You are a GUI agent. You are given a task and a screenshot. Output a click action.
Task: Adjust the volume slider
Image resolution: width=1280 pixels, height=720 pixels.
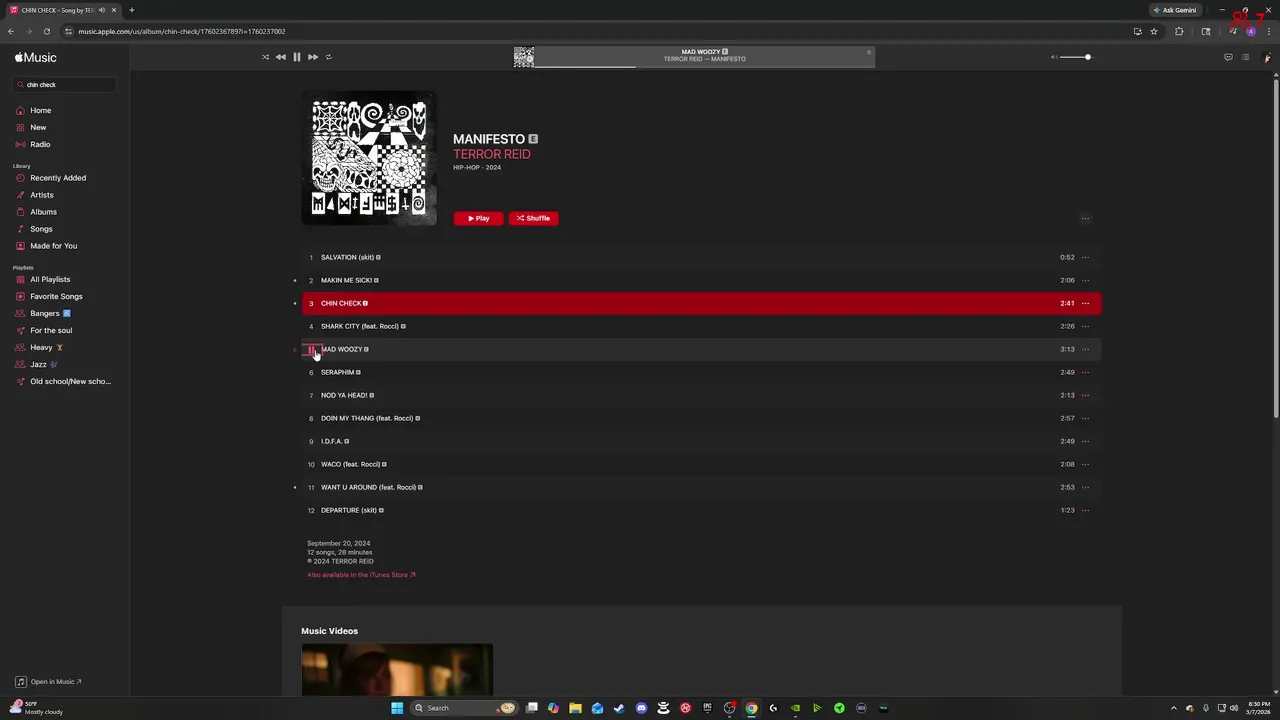coord(1076,57)
